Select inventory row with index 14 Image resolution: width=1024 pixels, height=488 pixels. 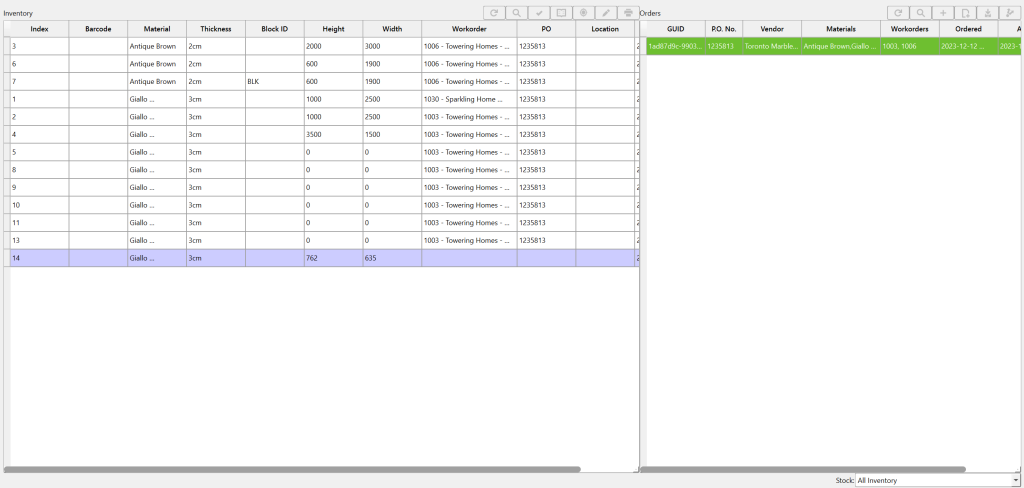38,258
